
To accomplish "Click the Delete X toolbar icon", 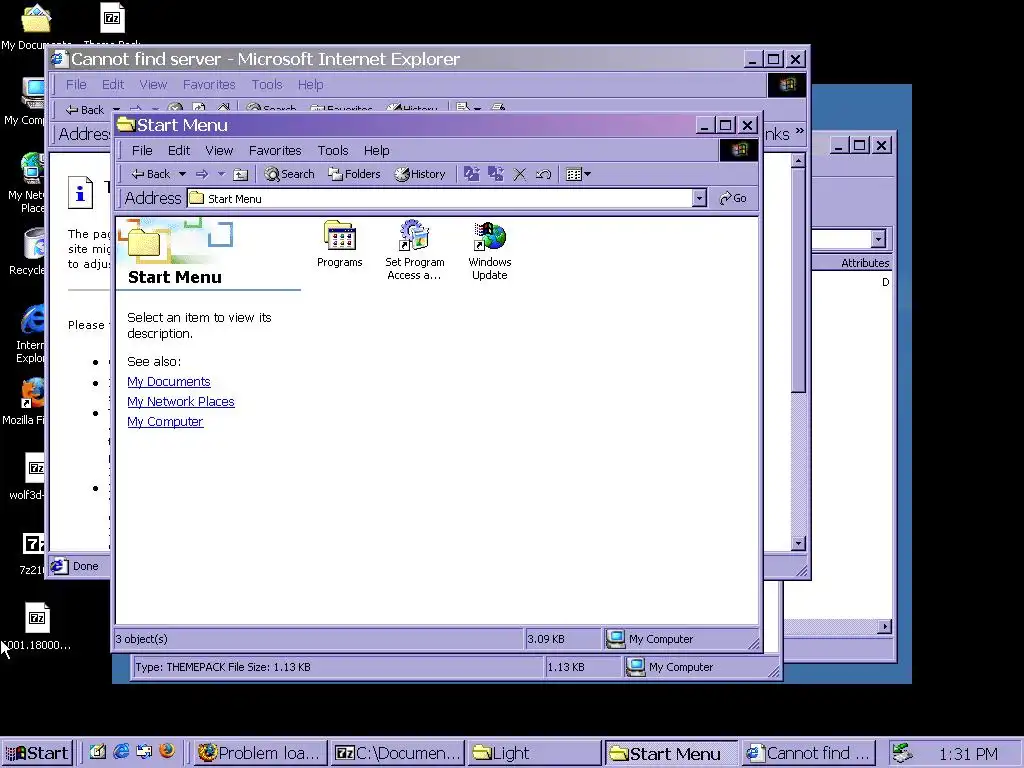I will tap(520, 174).
